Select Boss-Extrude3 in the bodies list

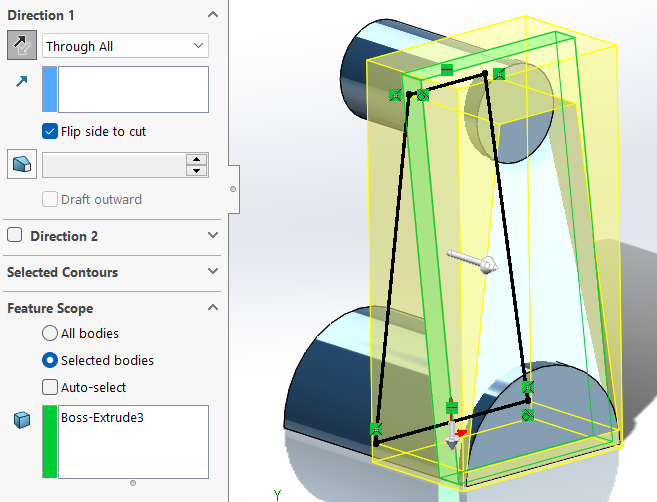click(102, 417)
